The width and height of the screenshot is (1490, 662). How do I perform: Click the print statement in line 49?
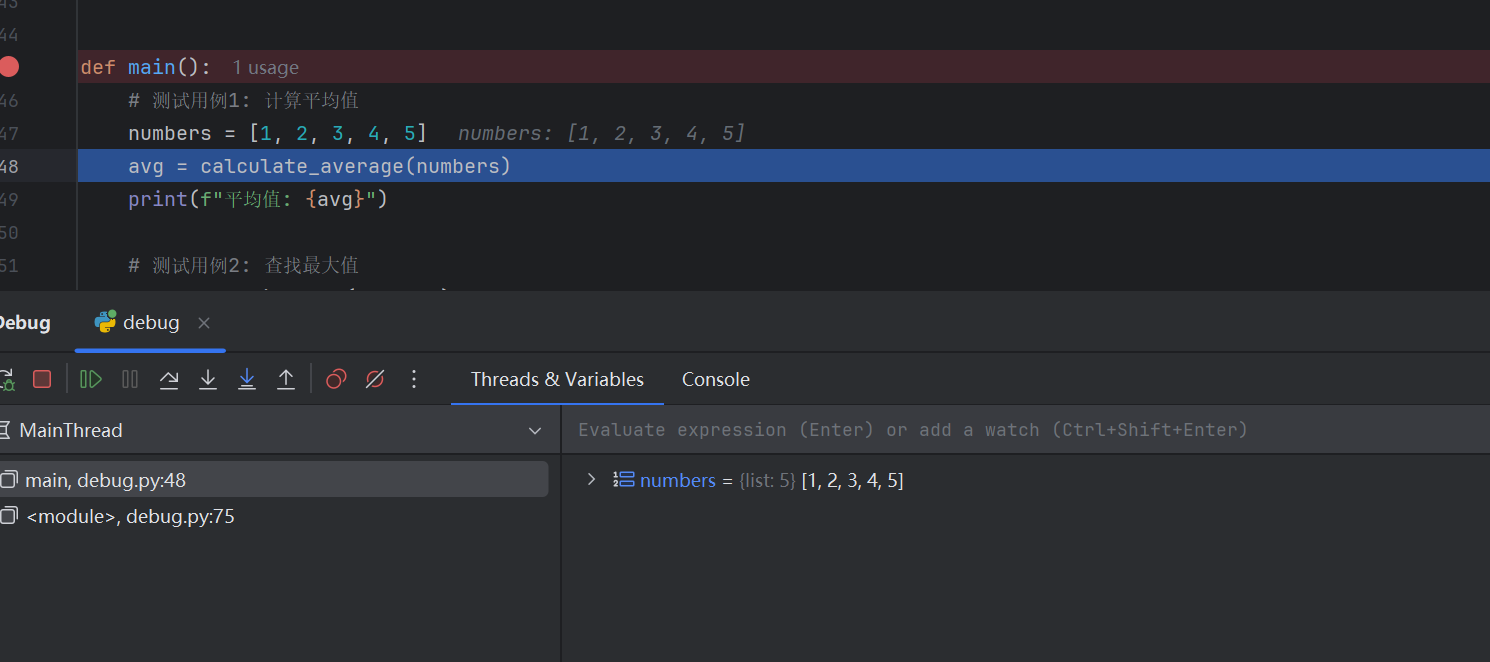(258, 199)
